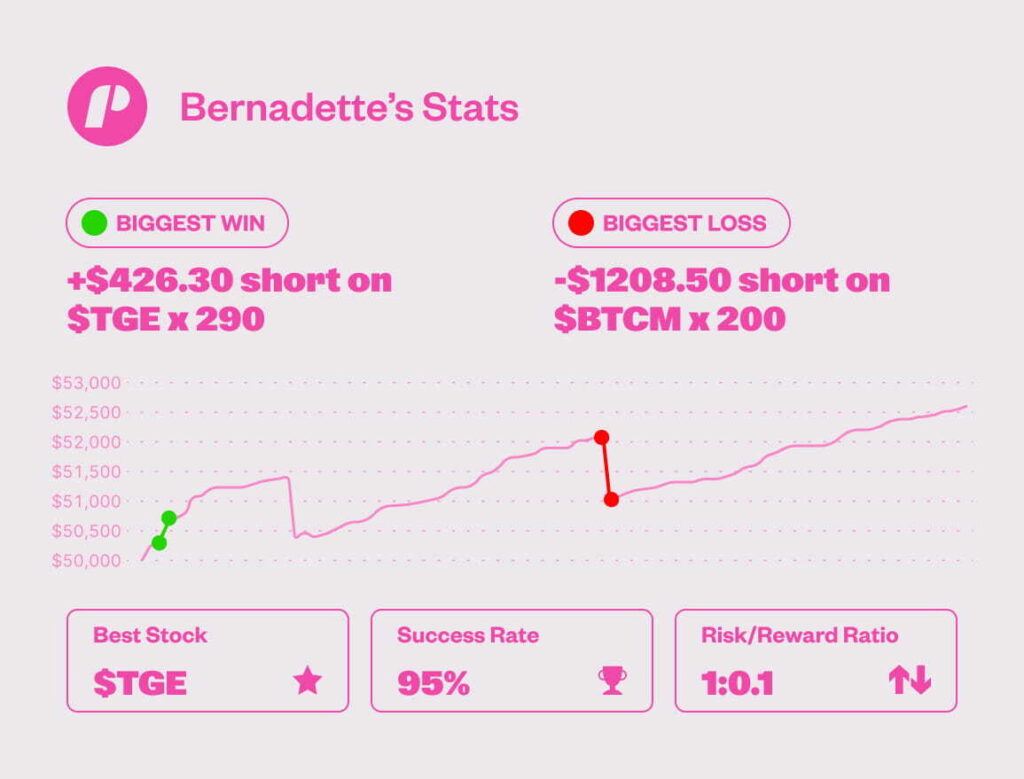Click the pink P logo icon
The width and height of the screenshot is (1024, 779).
click(x=107, y=107)
